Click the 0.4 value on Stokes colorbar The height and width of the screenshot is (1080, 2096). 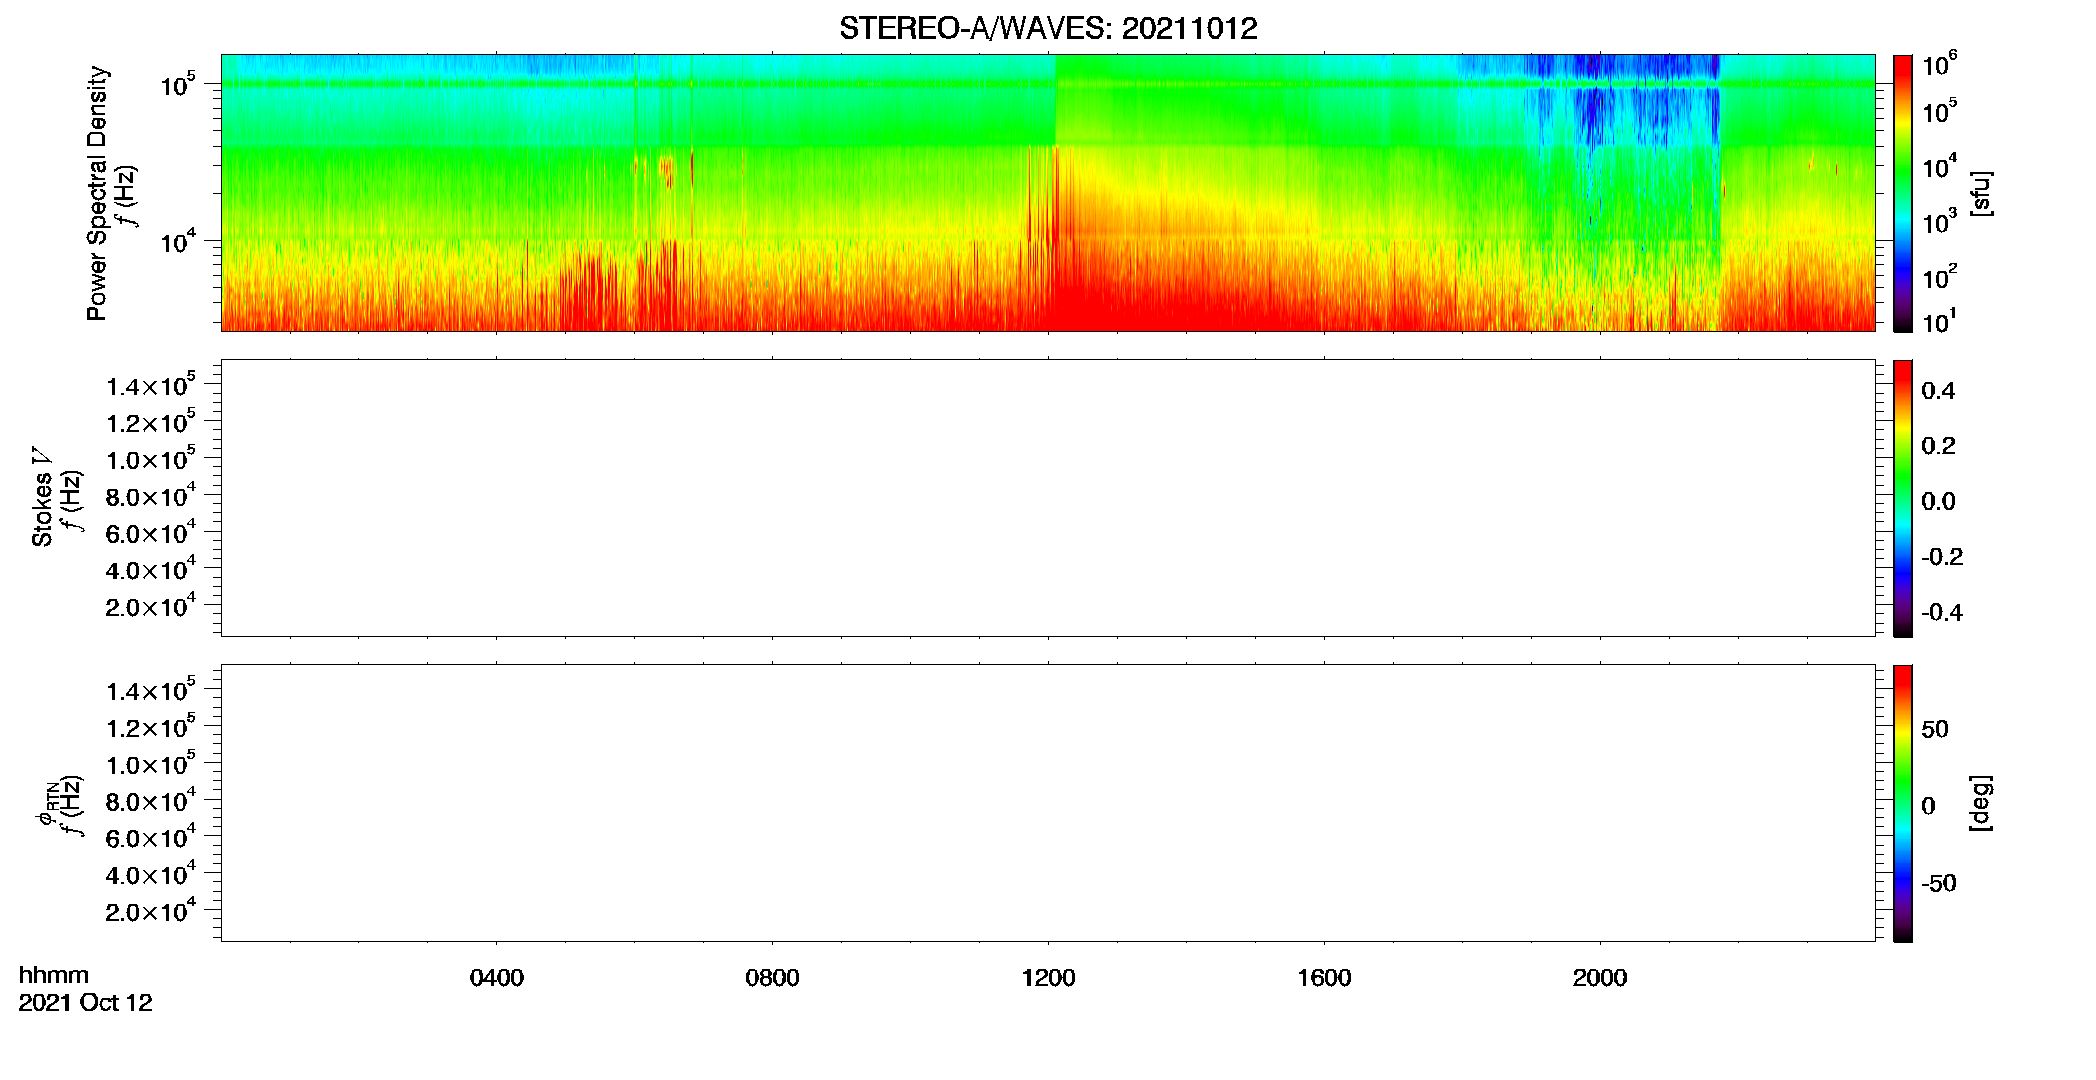click(x=1938, y=391)
